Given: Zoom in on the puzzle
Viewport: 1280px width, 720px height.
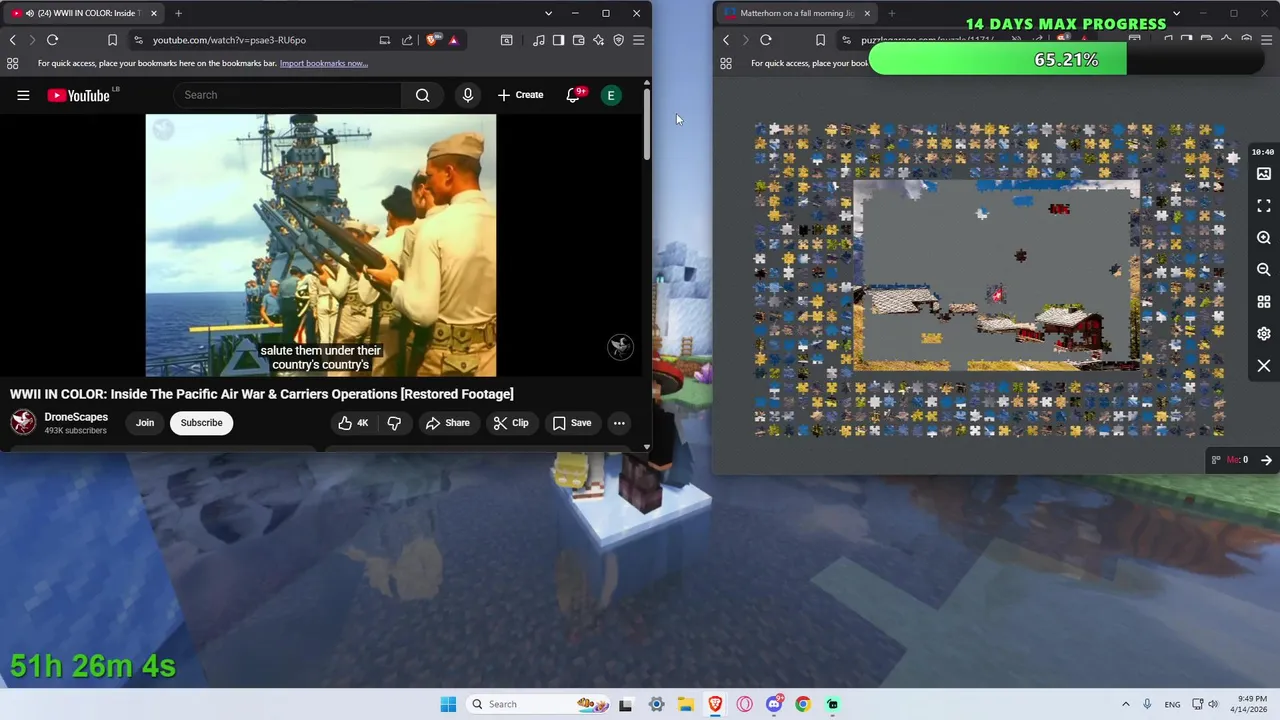Looking at the screenshot, I should 1264,238.
